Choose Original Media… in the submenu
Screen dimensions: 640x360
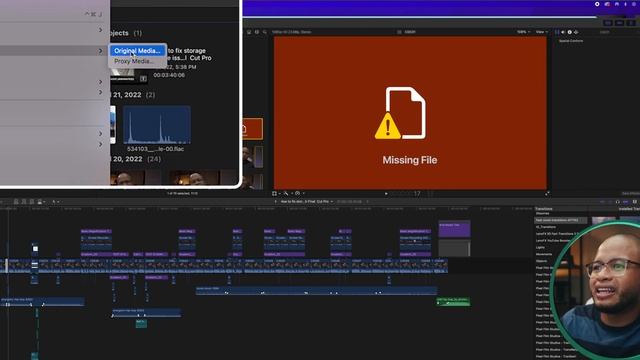[137, 51]
